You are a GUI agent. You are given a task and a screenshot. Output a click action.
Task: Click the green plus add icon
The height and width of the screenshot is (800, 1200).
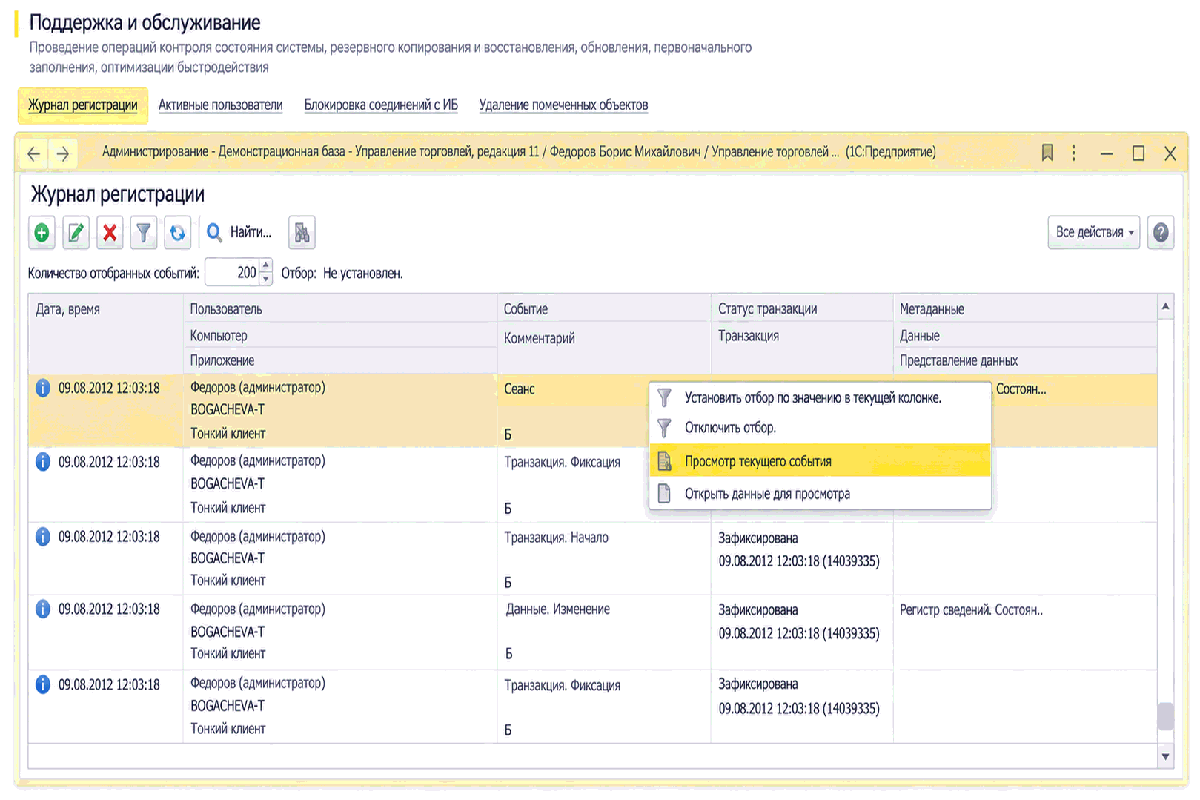point(43,232)
